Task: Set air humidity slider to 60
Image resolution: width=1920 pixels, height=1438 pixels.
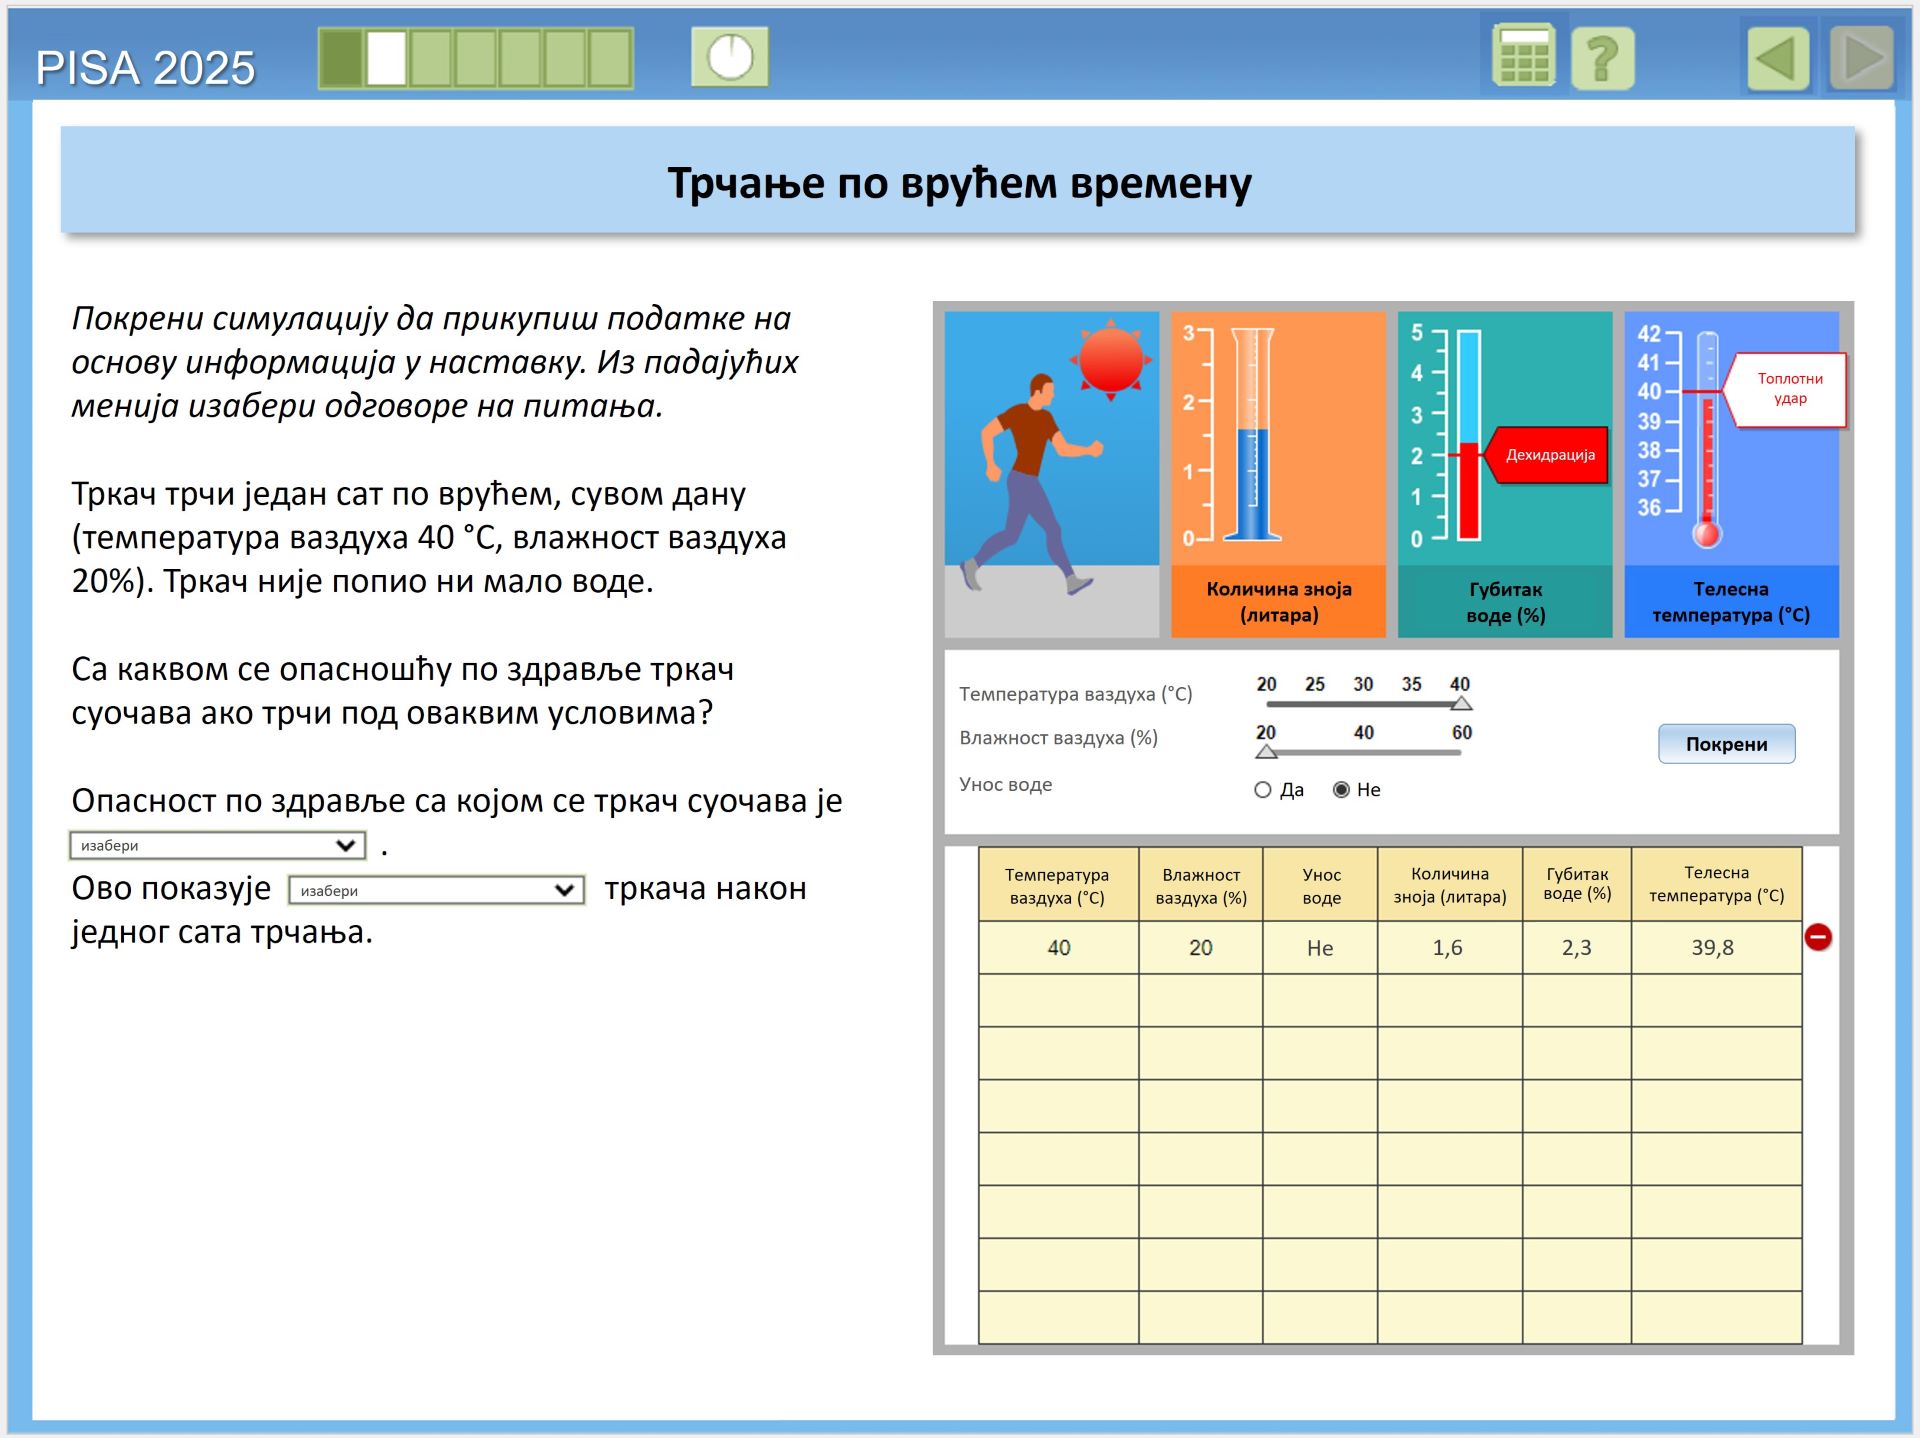Action: coord(1461,752)
